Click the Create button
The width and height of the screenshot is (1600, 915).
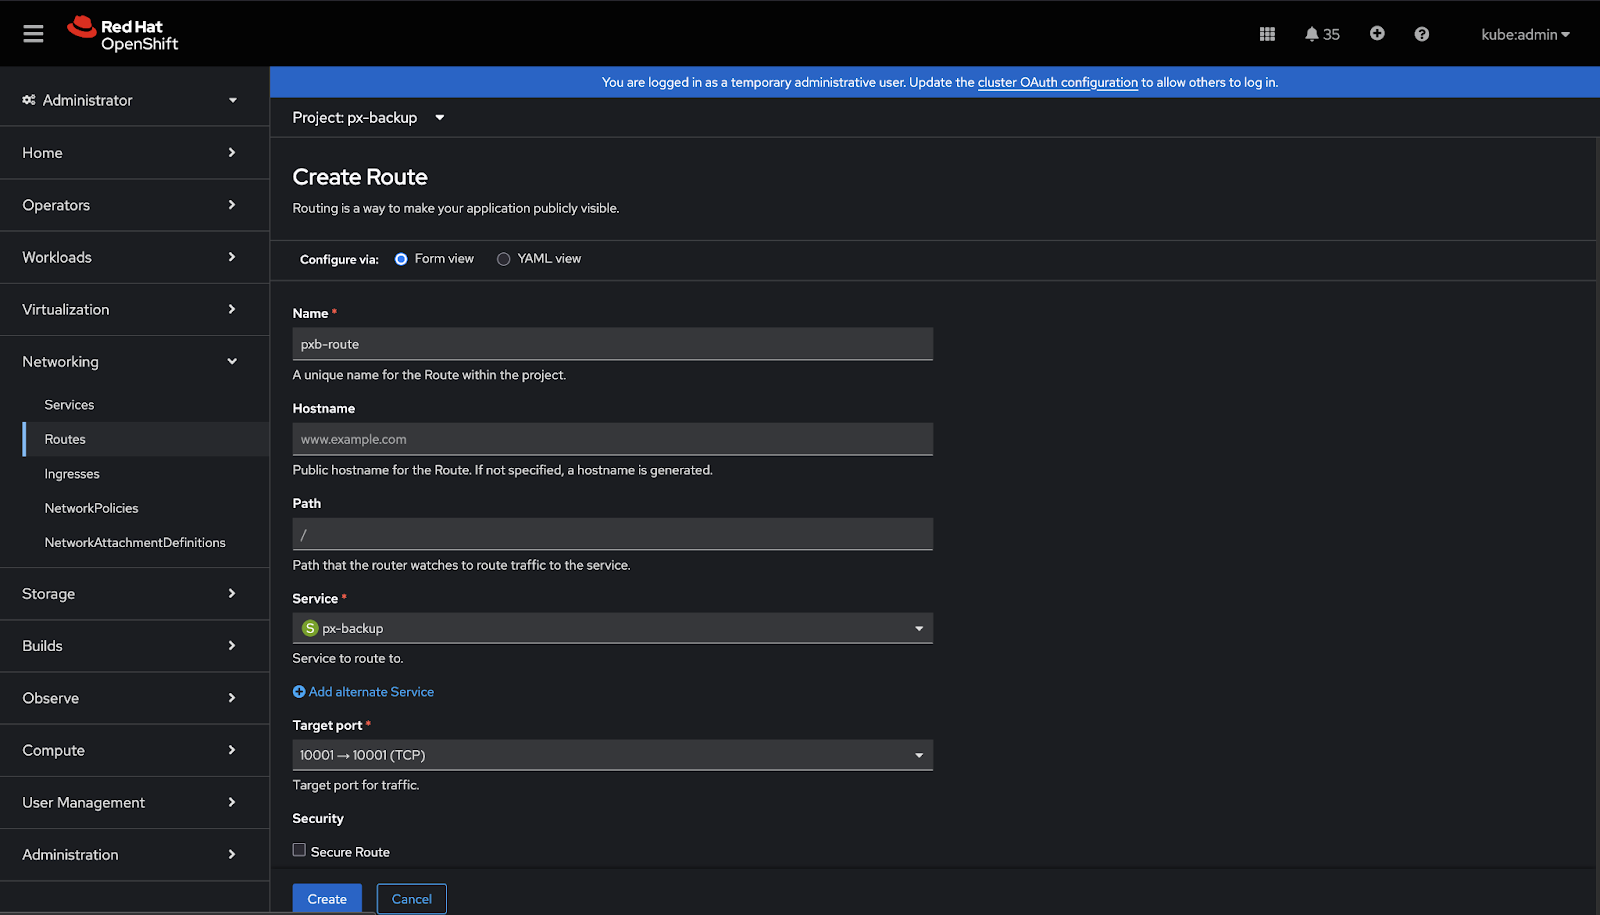click(x=327, y=898)
